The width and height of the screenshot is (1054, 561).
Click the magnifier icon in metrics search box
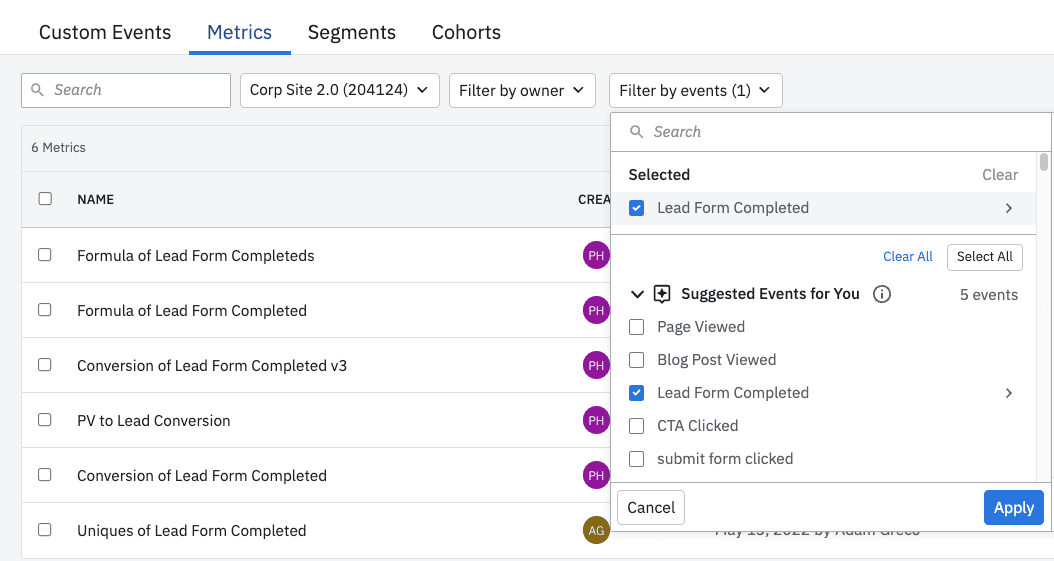click(38, 90)
